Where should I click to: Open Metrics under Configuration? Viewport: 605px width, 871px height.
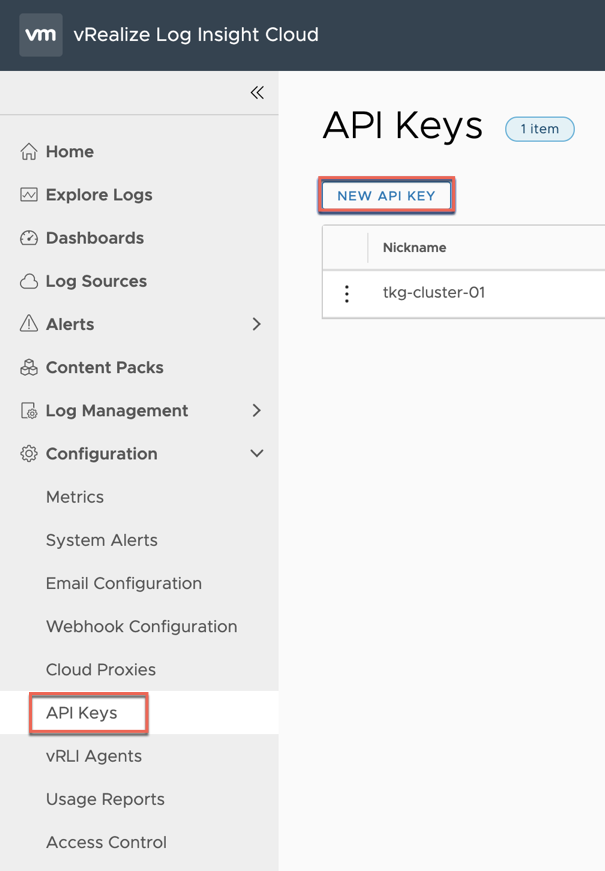75,497
